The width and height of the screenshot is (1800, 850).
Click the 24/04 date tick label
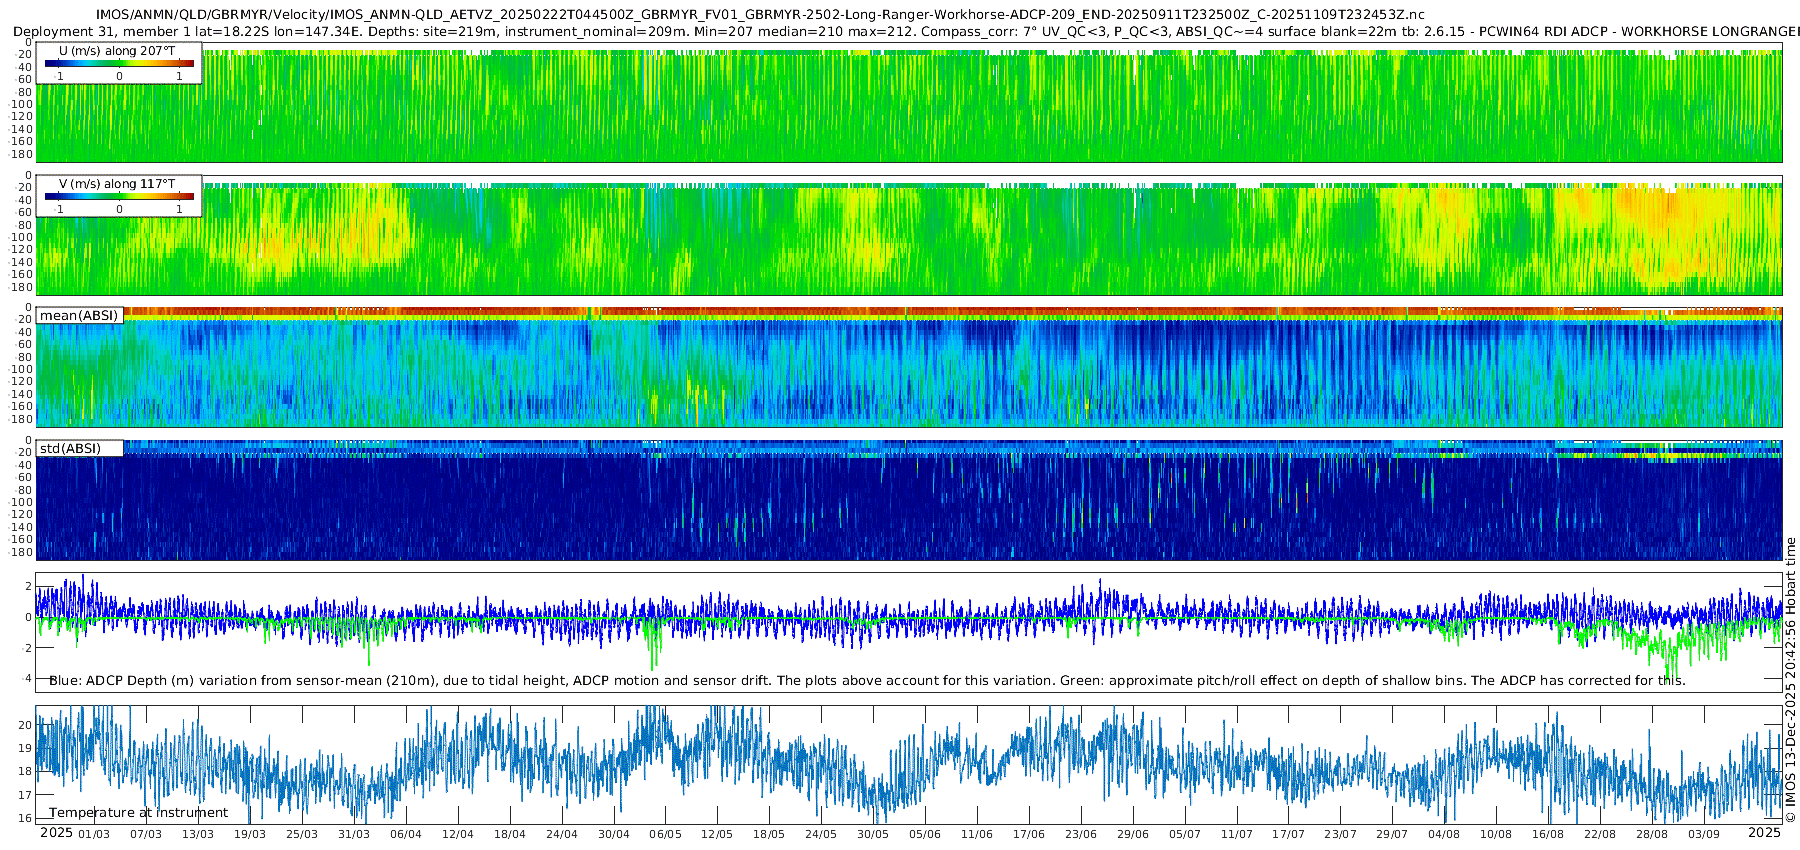click(x=561, y=834)
